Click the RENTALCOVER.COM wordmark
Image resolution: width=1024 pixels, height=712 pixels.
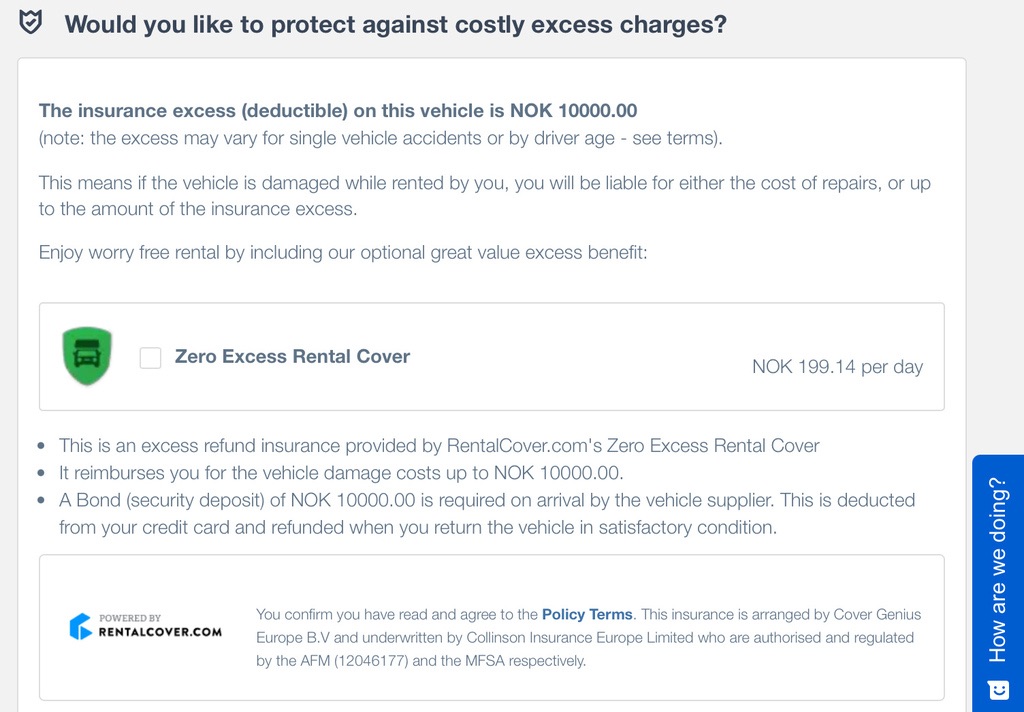(160, 632)
